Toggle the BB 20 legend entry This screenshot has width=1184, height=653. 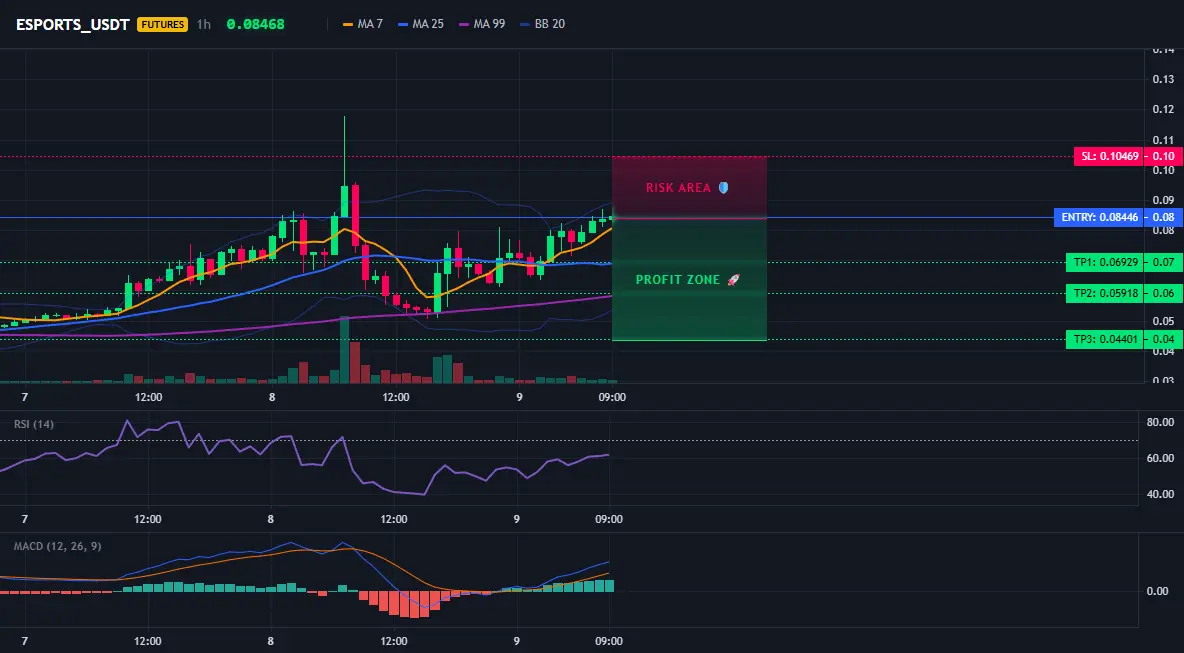click(542, 24)
